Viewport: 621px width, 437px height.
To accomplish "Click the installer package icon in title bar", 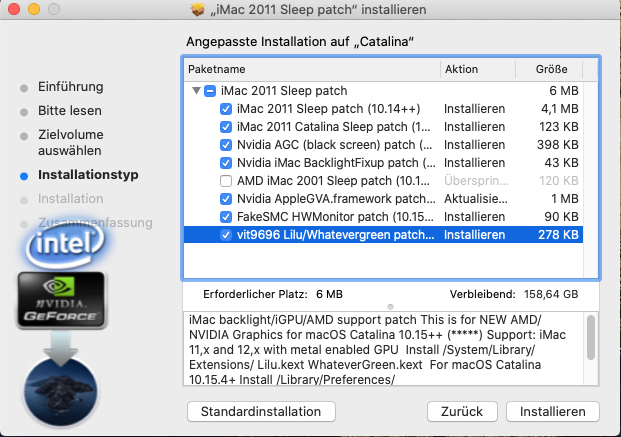I will point(197,9).
